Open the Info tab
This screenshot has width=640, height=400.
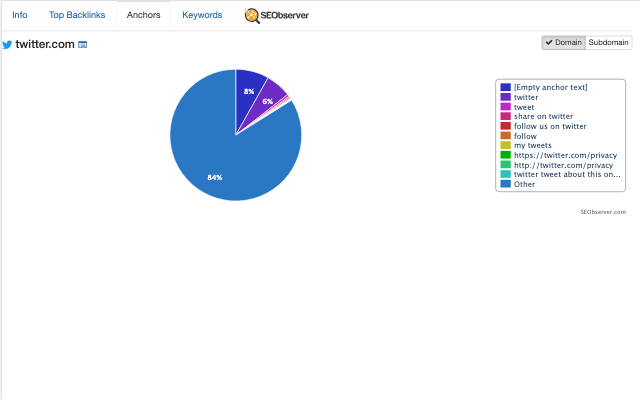pyautogui.click(x=20, y=15)
